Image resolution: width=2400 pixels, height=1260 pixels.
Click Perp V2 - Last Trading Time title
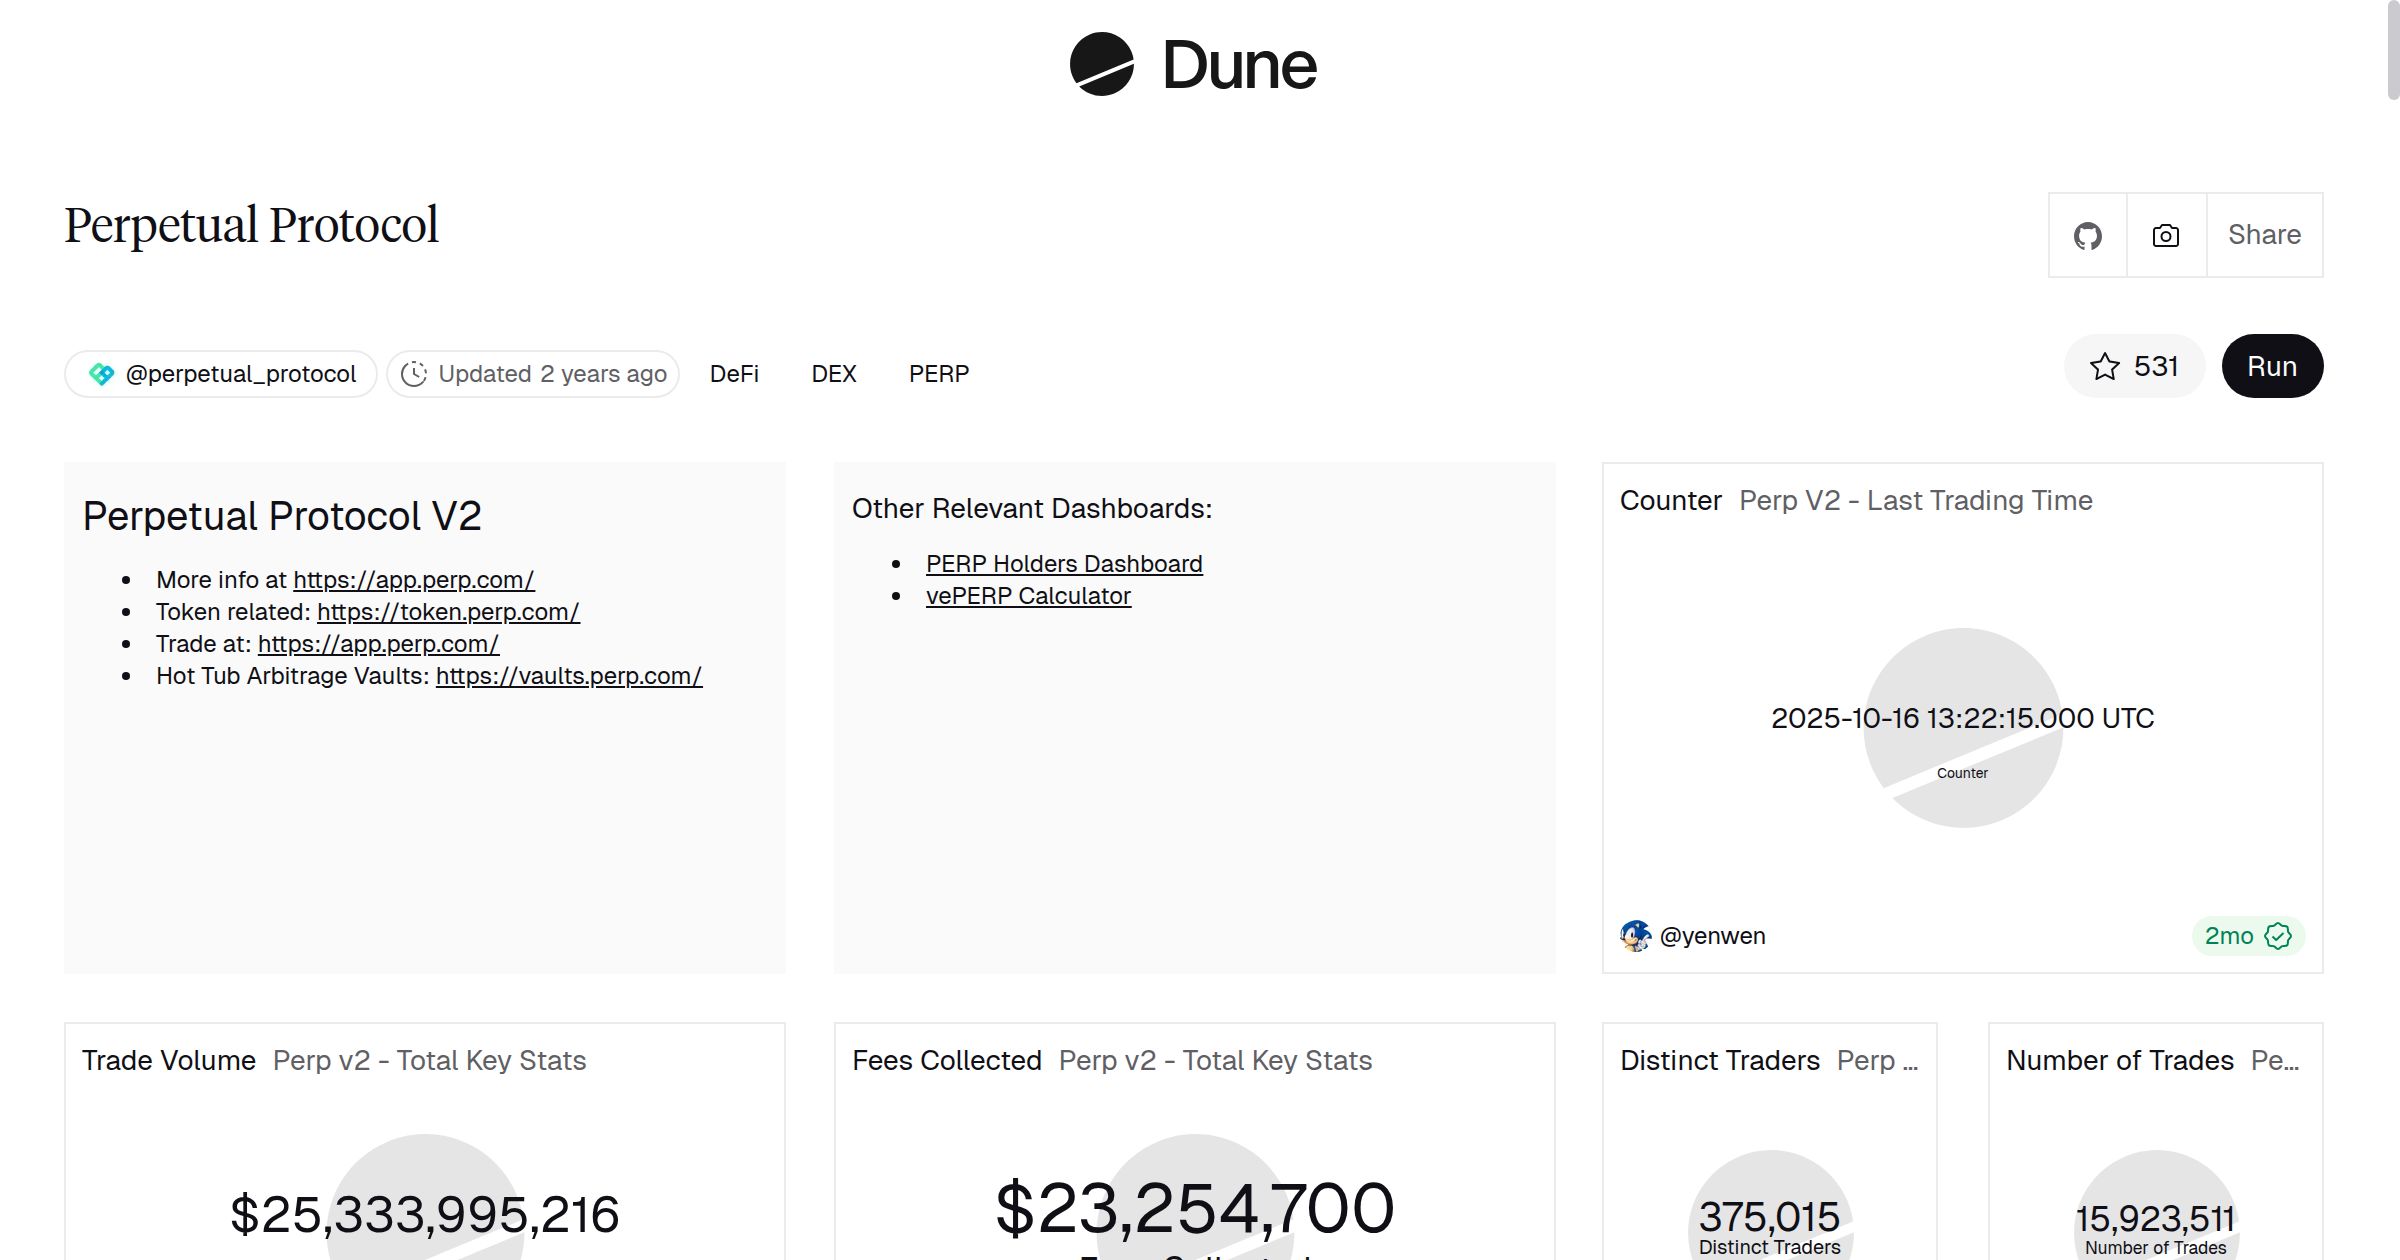(1915, 501)
